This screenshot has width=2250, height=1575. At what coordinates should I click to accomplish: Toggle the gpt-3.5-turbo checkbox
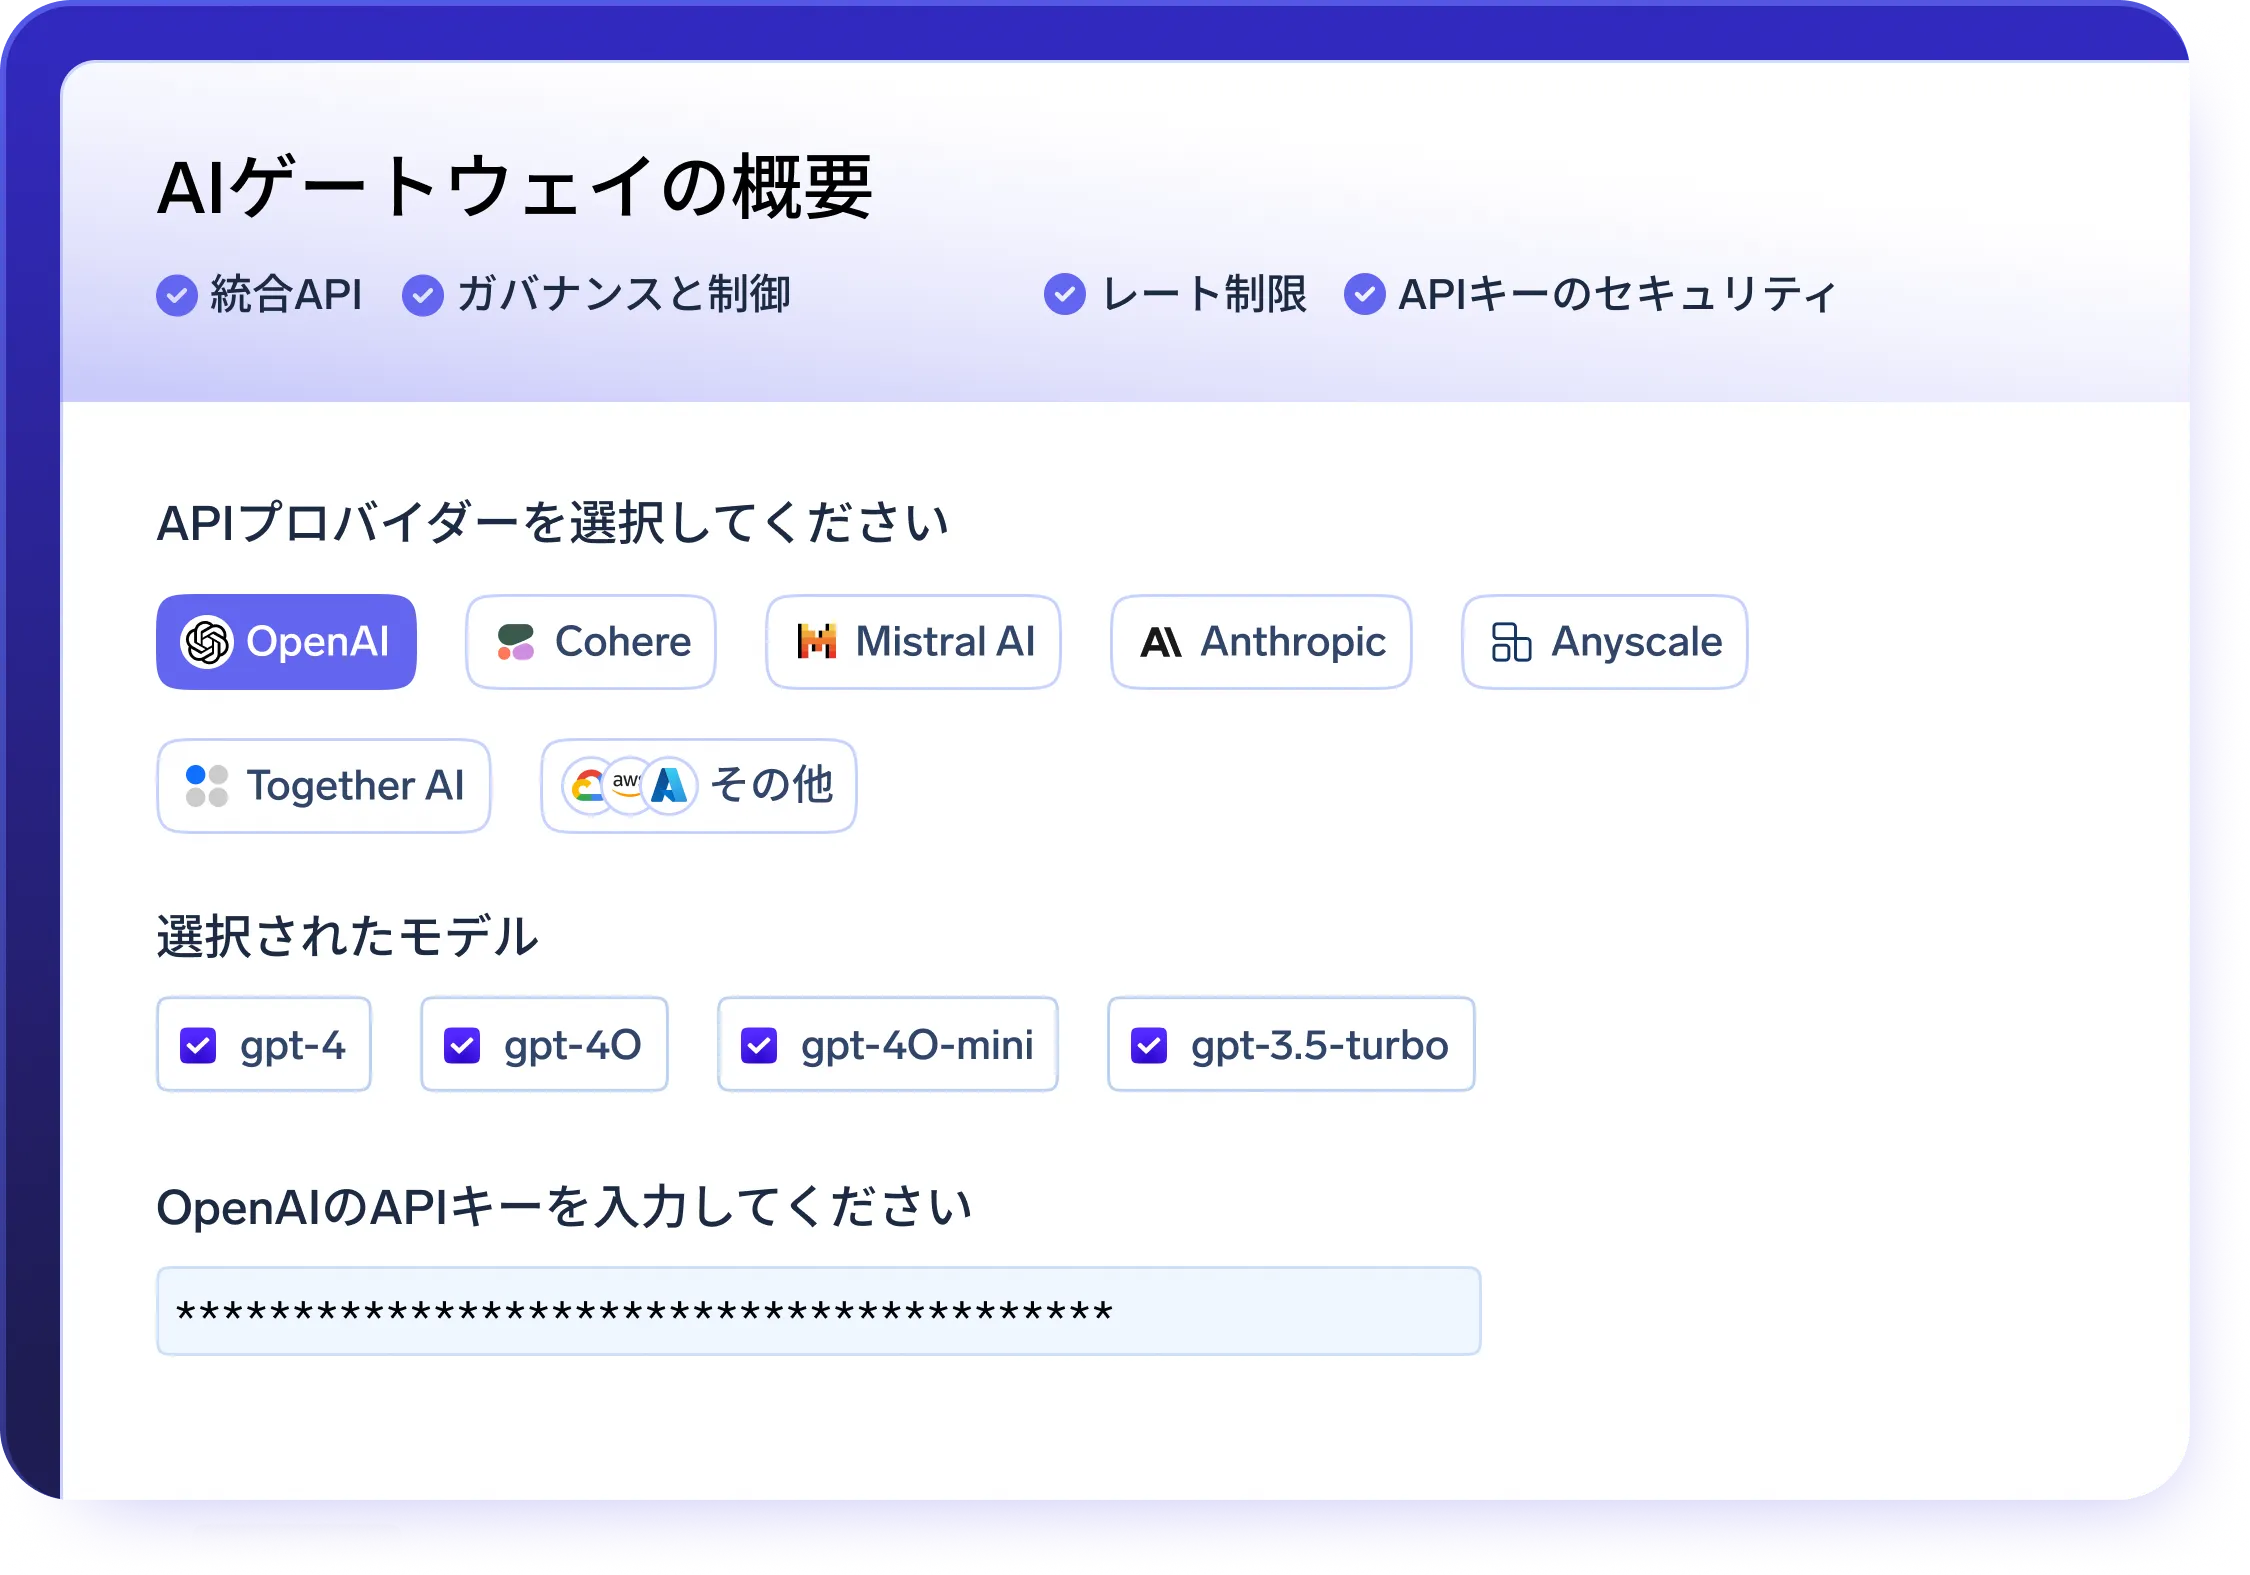(x=1149, y=1046)
